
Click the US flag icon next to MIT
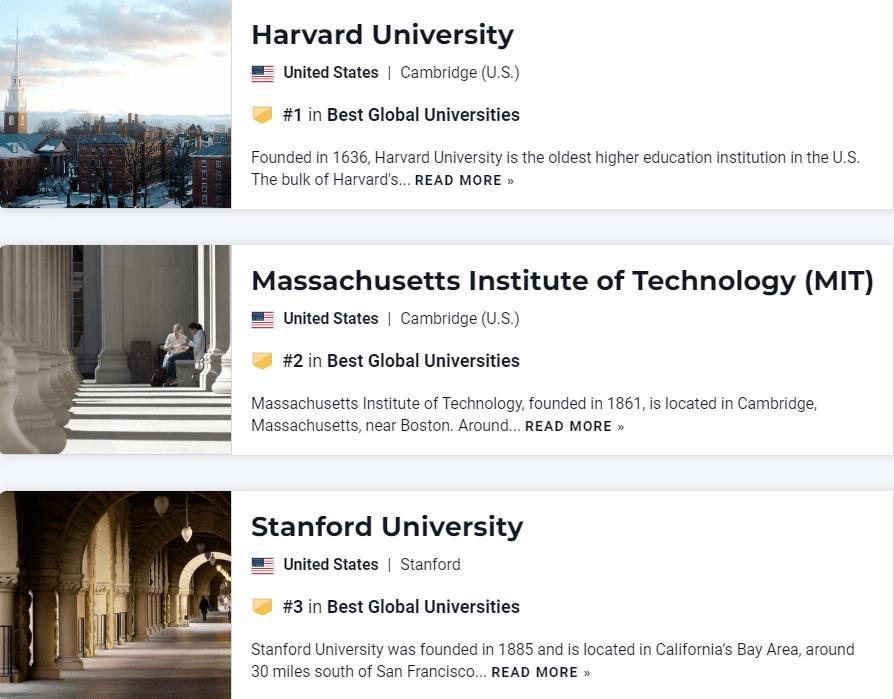point(263,318)
